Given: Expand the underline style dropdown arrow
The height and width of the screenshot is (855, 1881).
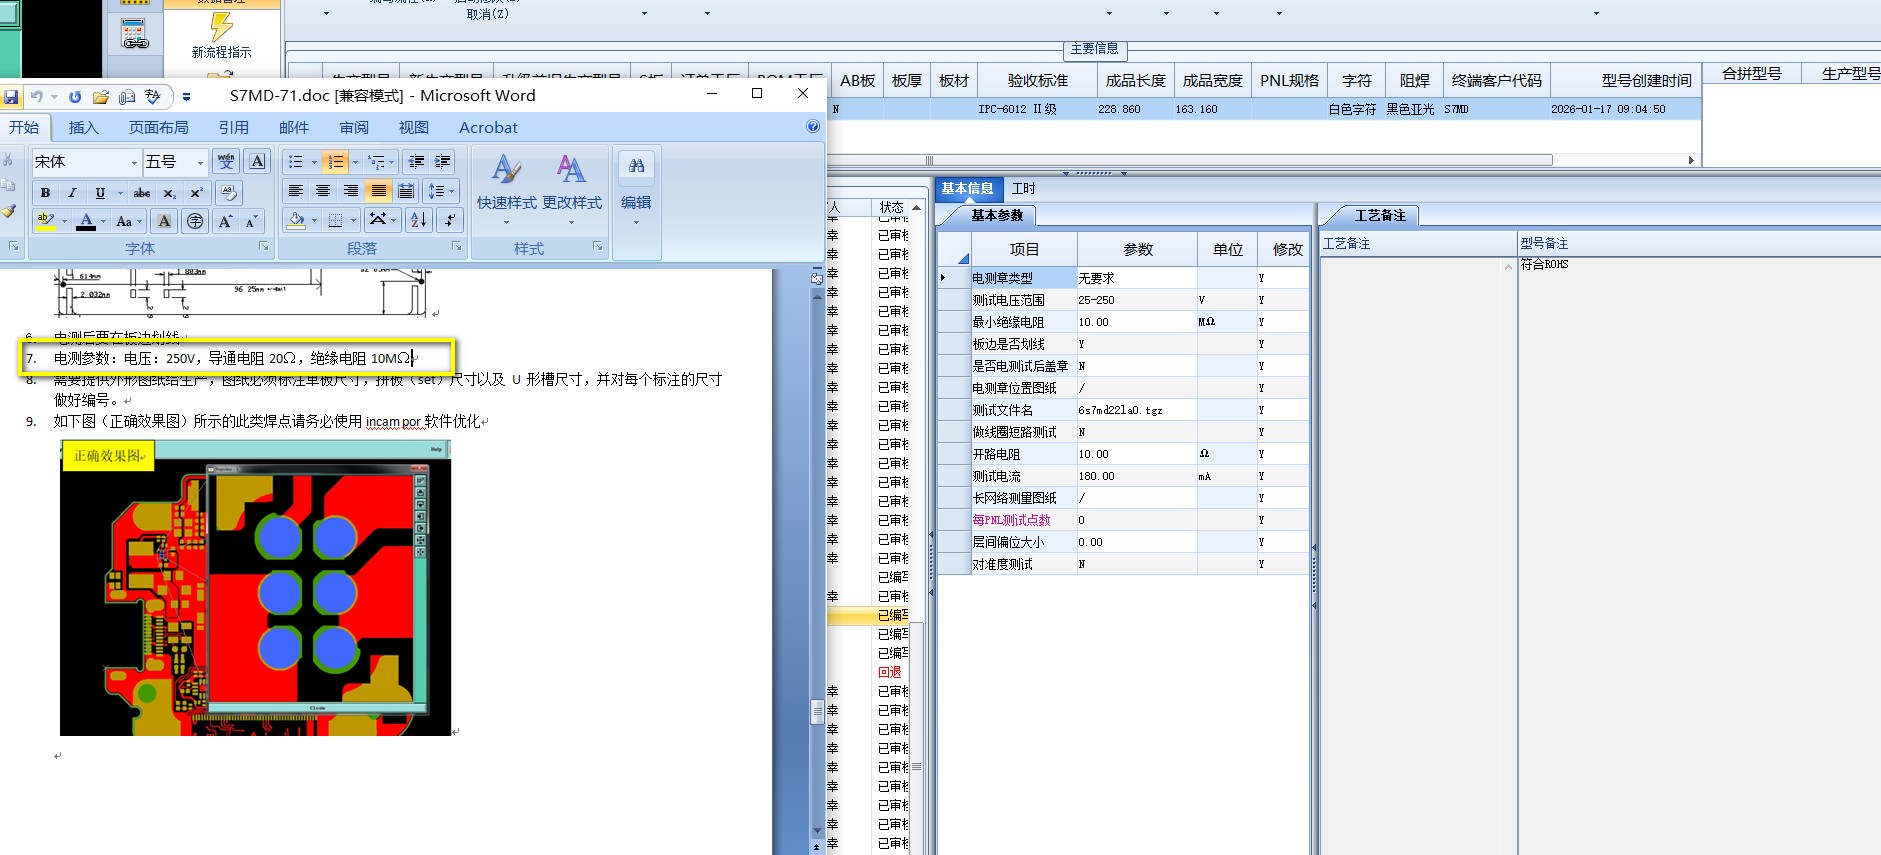Looking at the screenshot, I should pyautogui.click(x=121, y=193).
